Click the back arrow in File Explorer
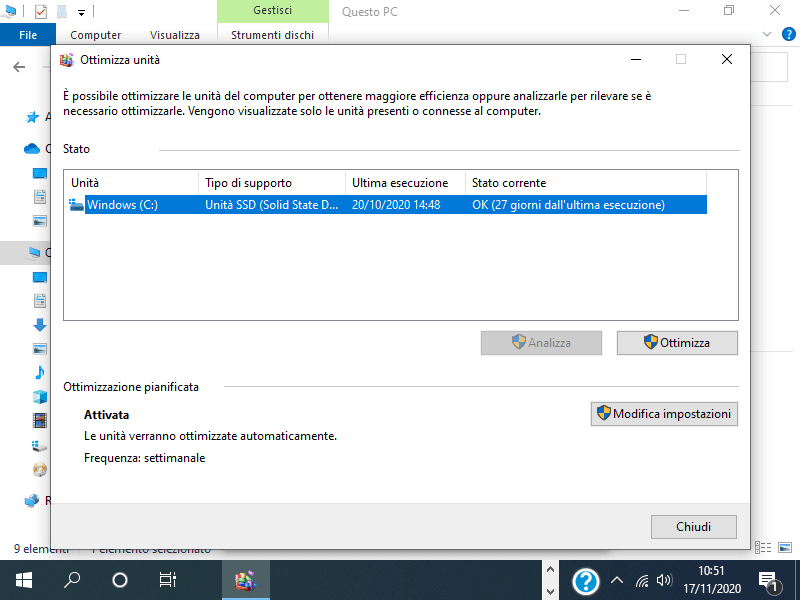The height and width of the screenshot is (600, 800). 19,68
